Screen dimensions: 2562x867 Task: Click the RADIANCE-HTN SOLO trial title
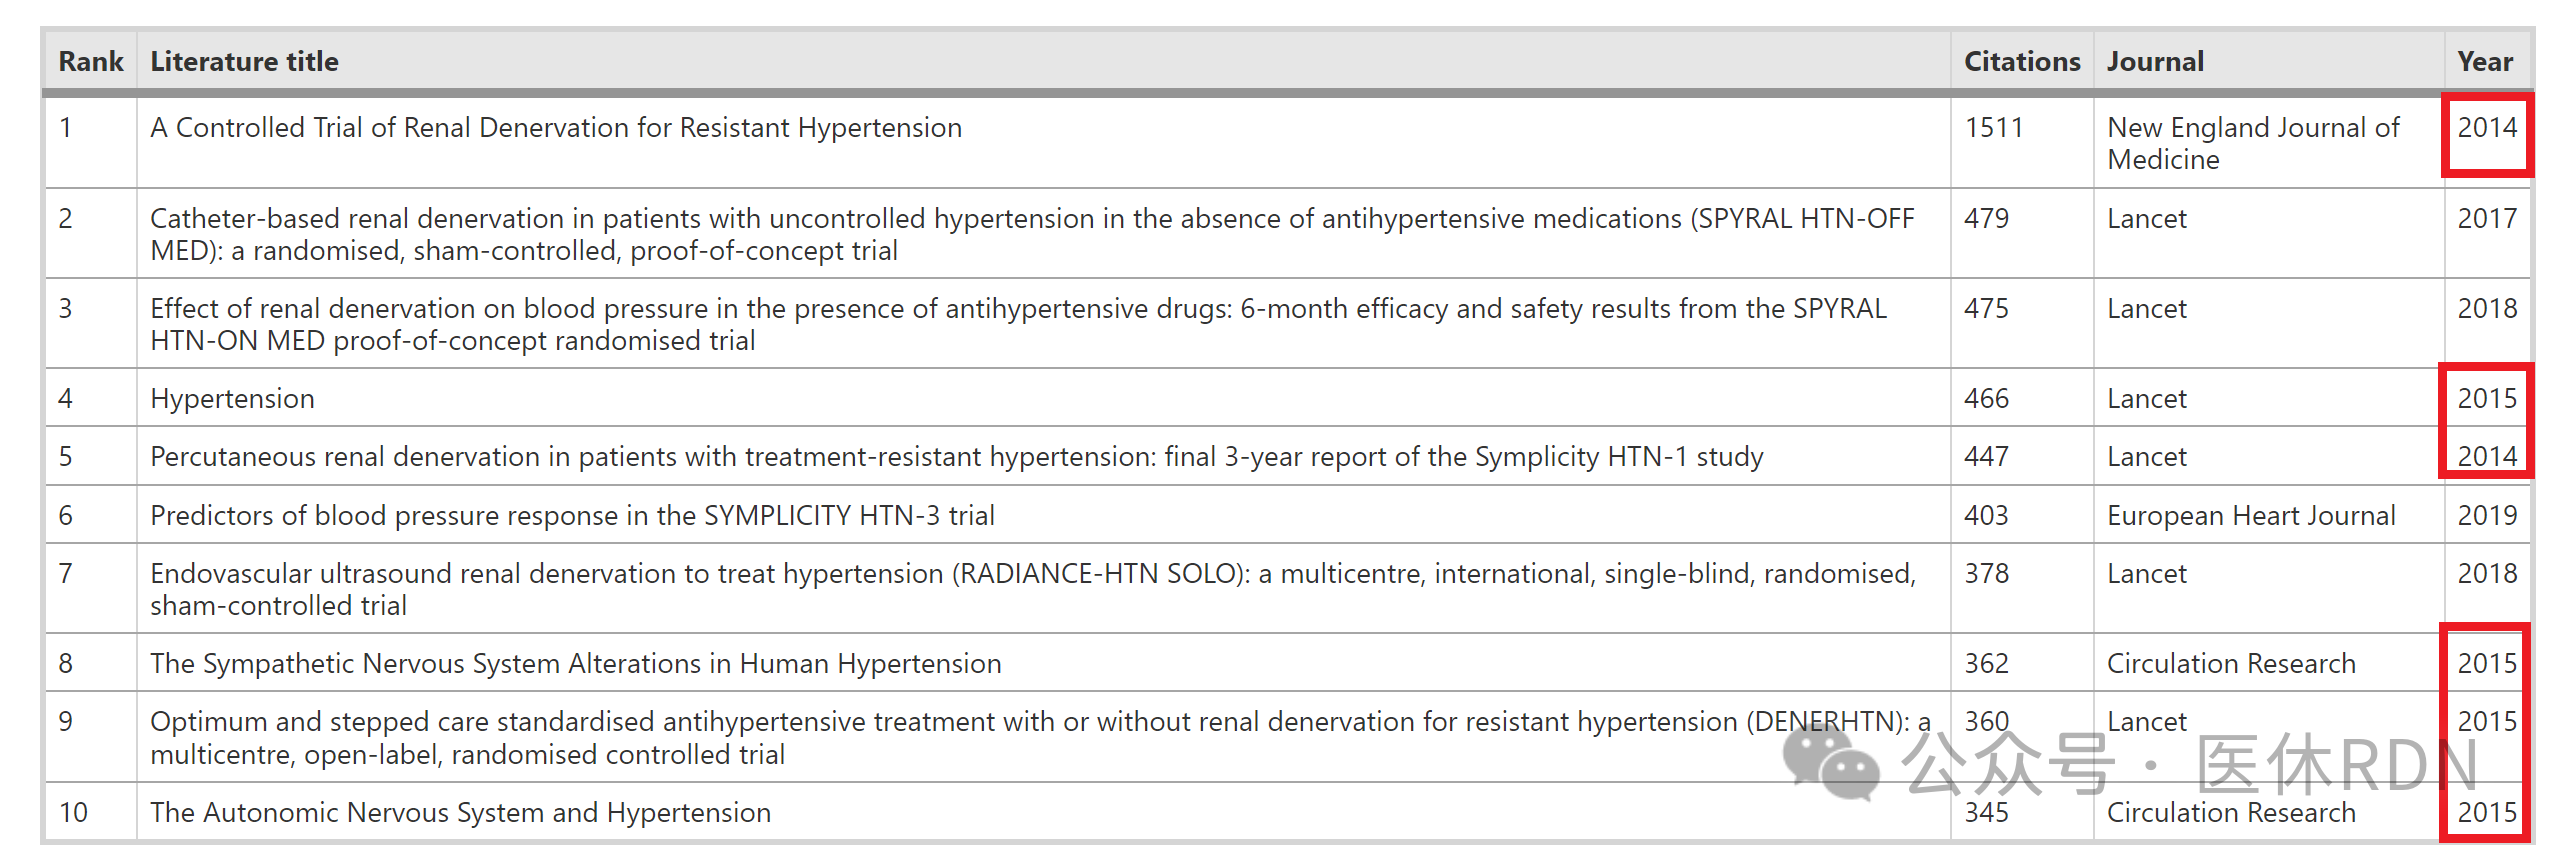(1033, 589)
